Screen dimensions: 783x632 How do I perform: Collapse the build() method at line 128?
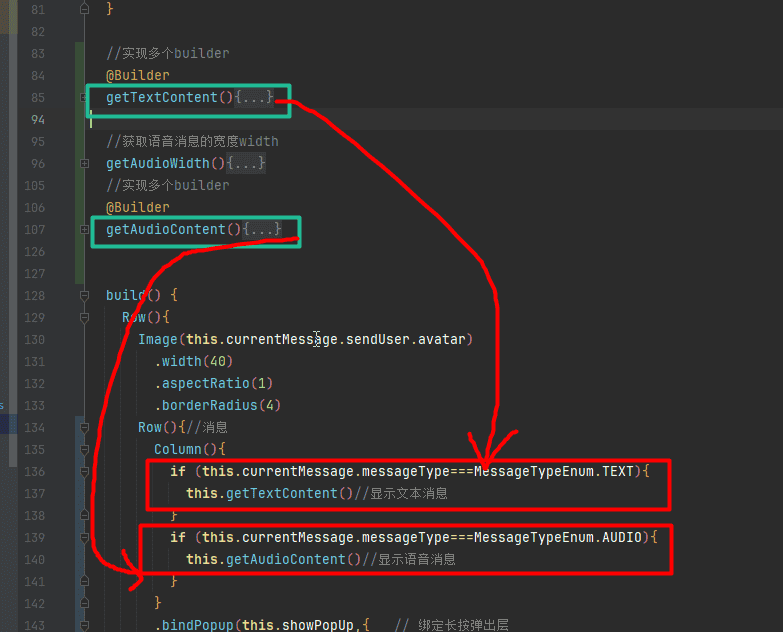pyautogui.click(x=84, y=296)
